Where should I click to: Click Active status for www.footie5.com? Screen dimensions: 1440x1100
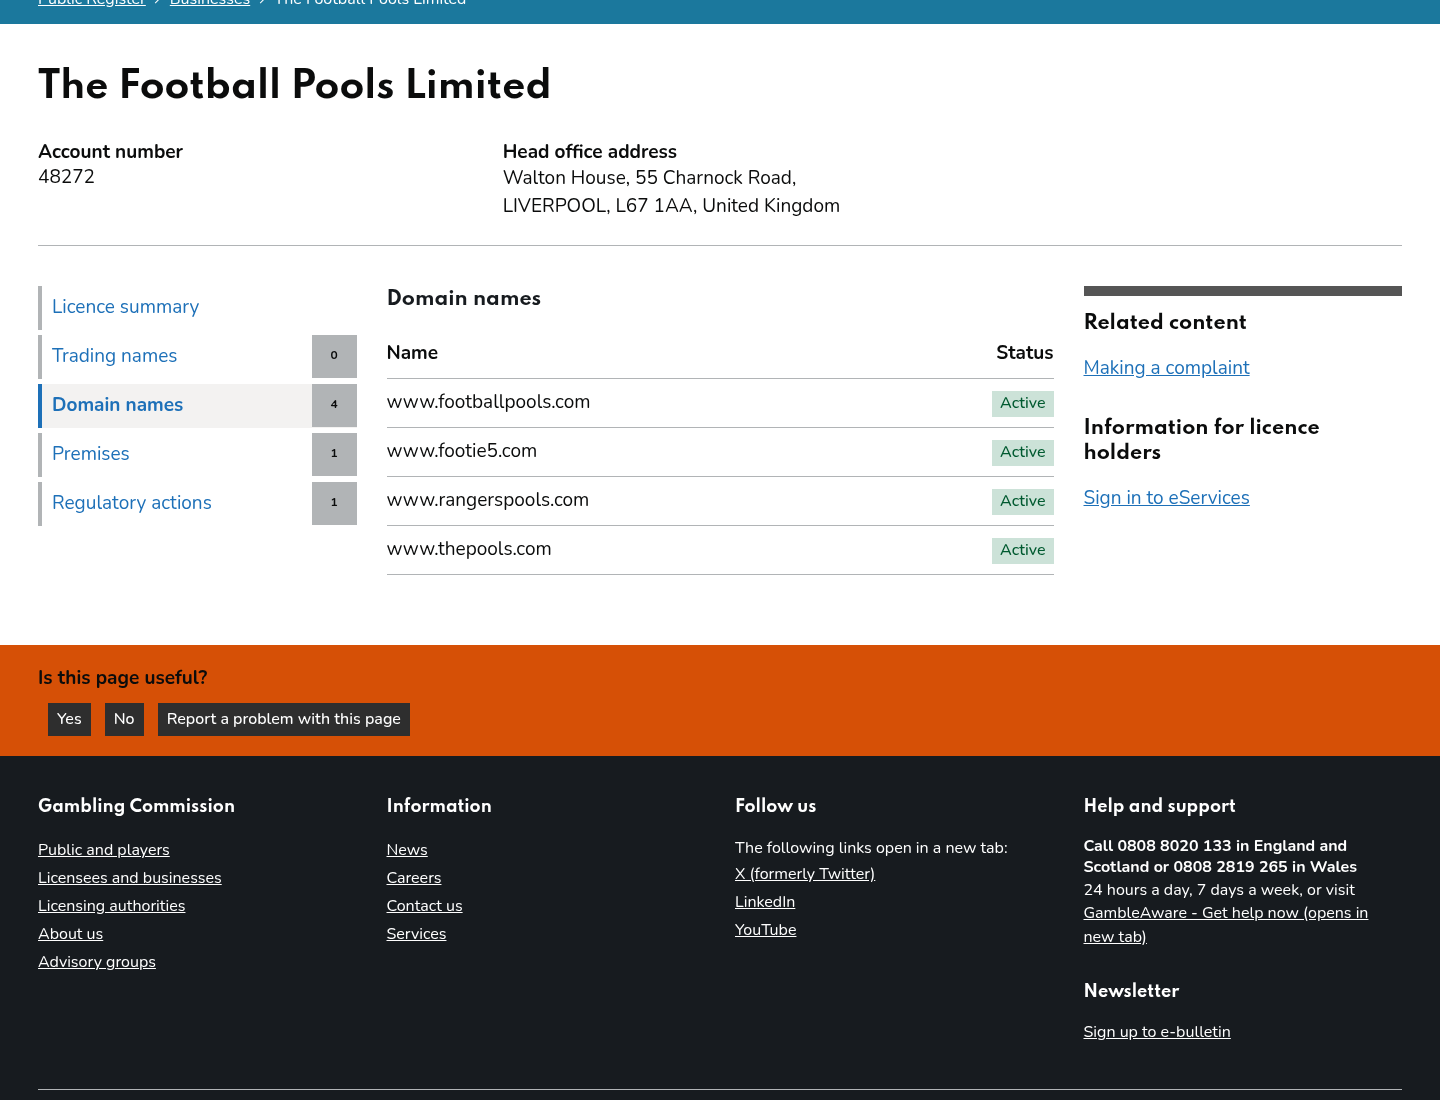point(1023,452)
